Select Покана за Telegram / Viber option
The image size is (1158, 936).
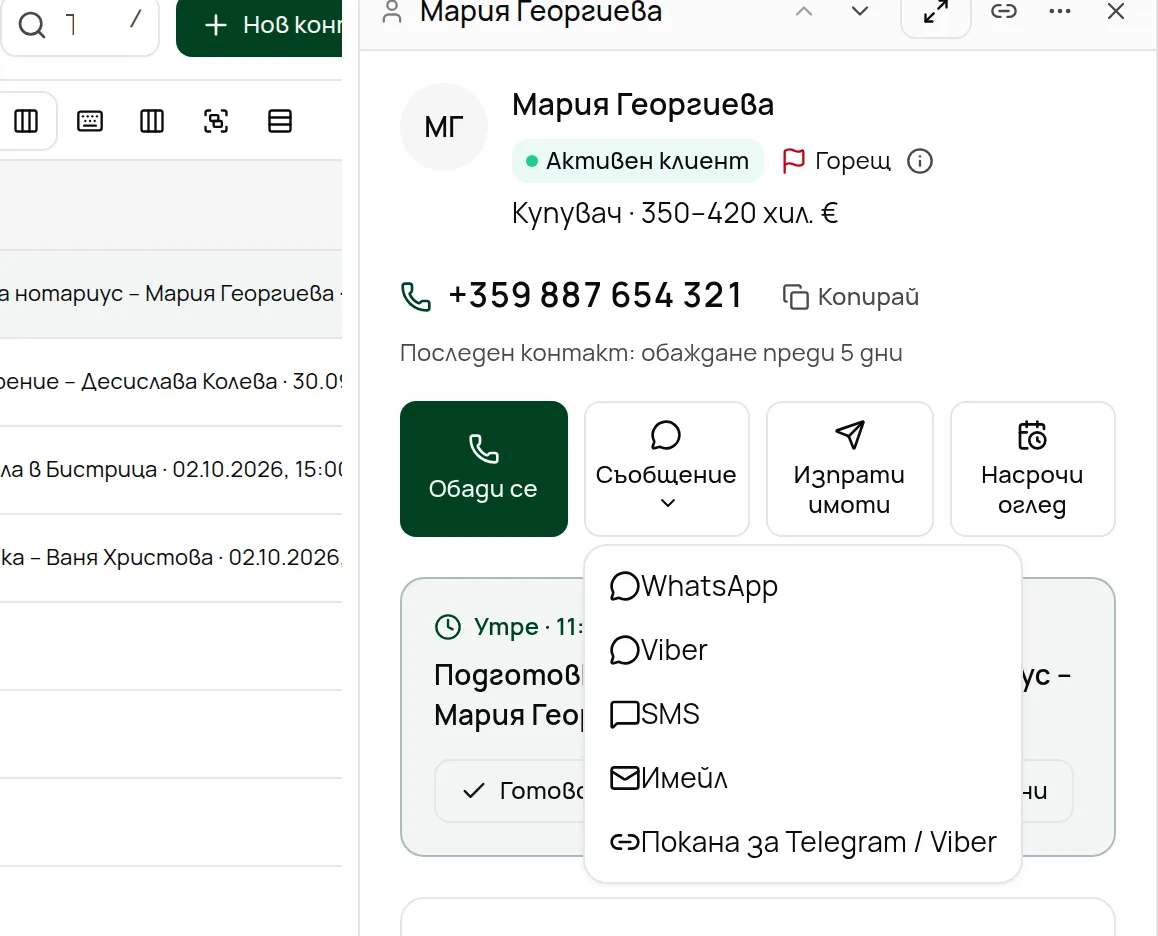(x=803, y=842)
